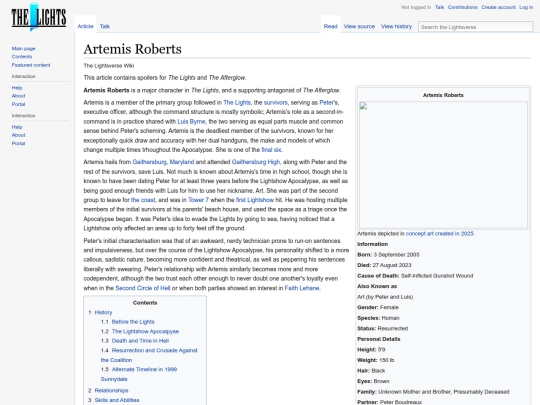This screenshot has height=405, width=540.
Task: Open Contents in sidebar
Action: [x=22, y=56]
